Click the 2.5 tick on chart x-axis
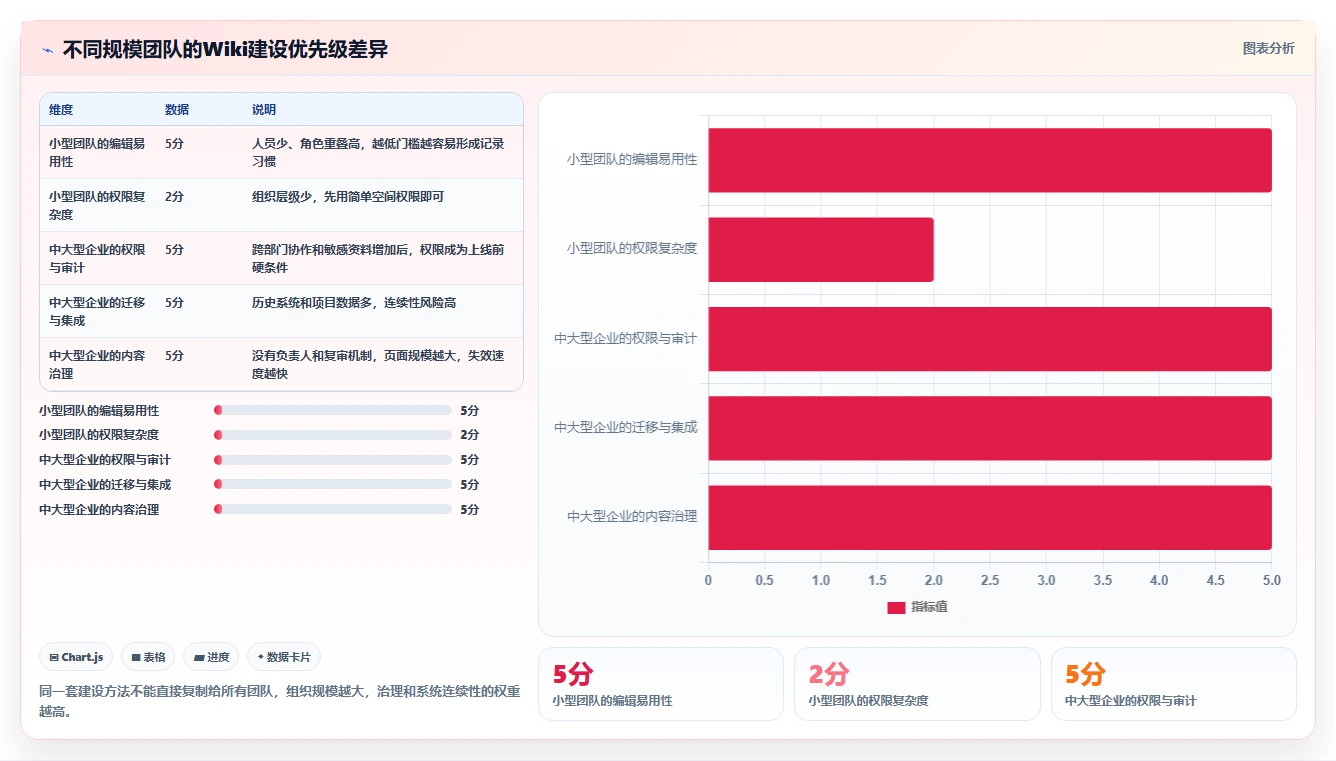This screenshot has height=761, width=1336. pyautogui.click(x=990, y=580)
